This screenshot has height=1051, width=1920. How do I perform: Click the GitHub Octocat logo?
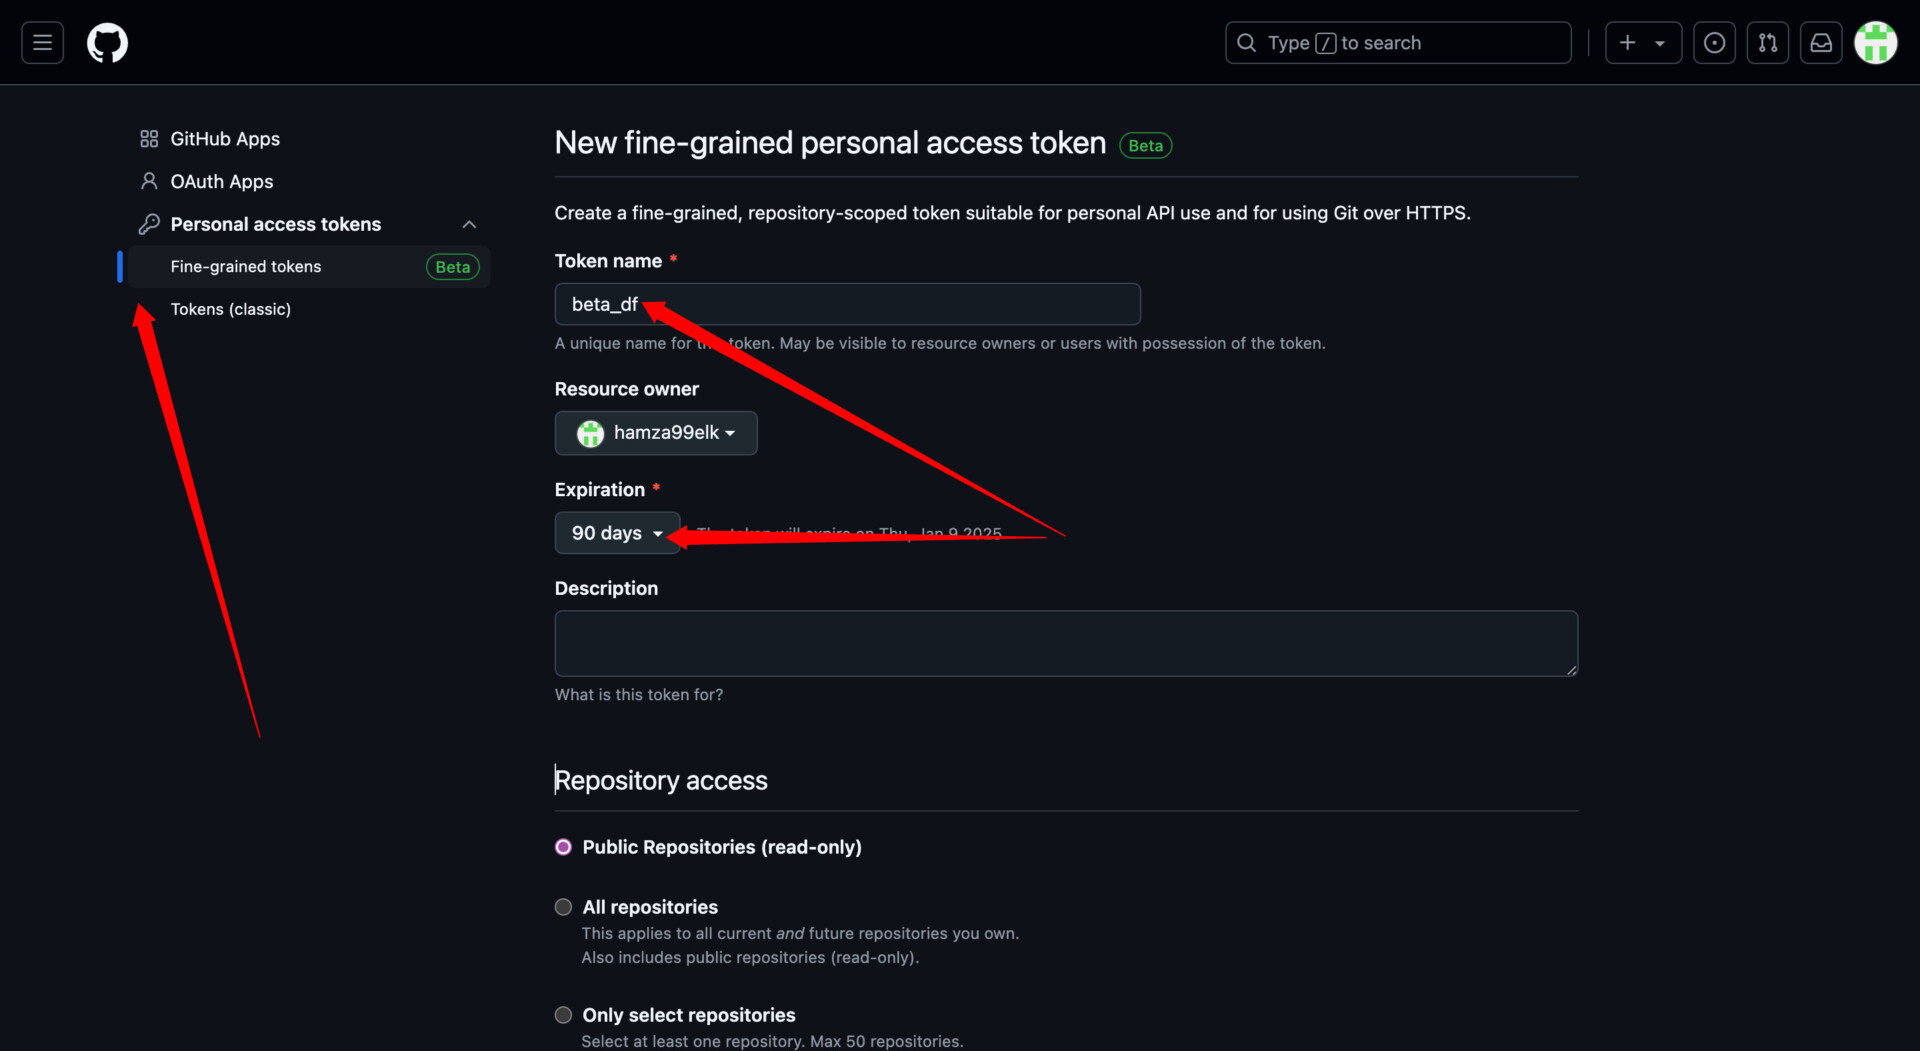pyautogui.click(x=107, y=43)
